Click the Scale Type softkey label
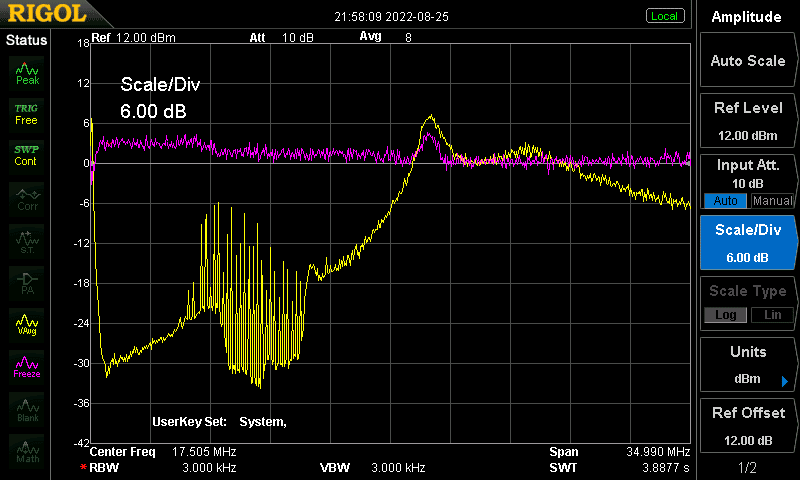The image size is (800, 480). [x=747, y=291]
